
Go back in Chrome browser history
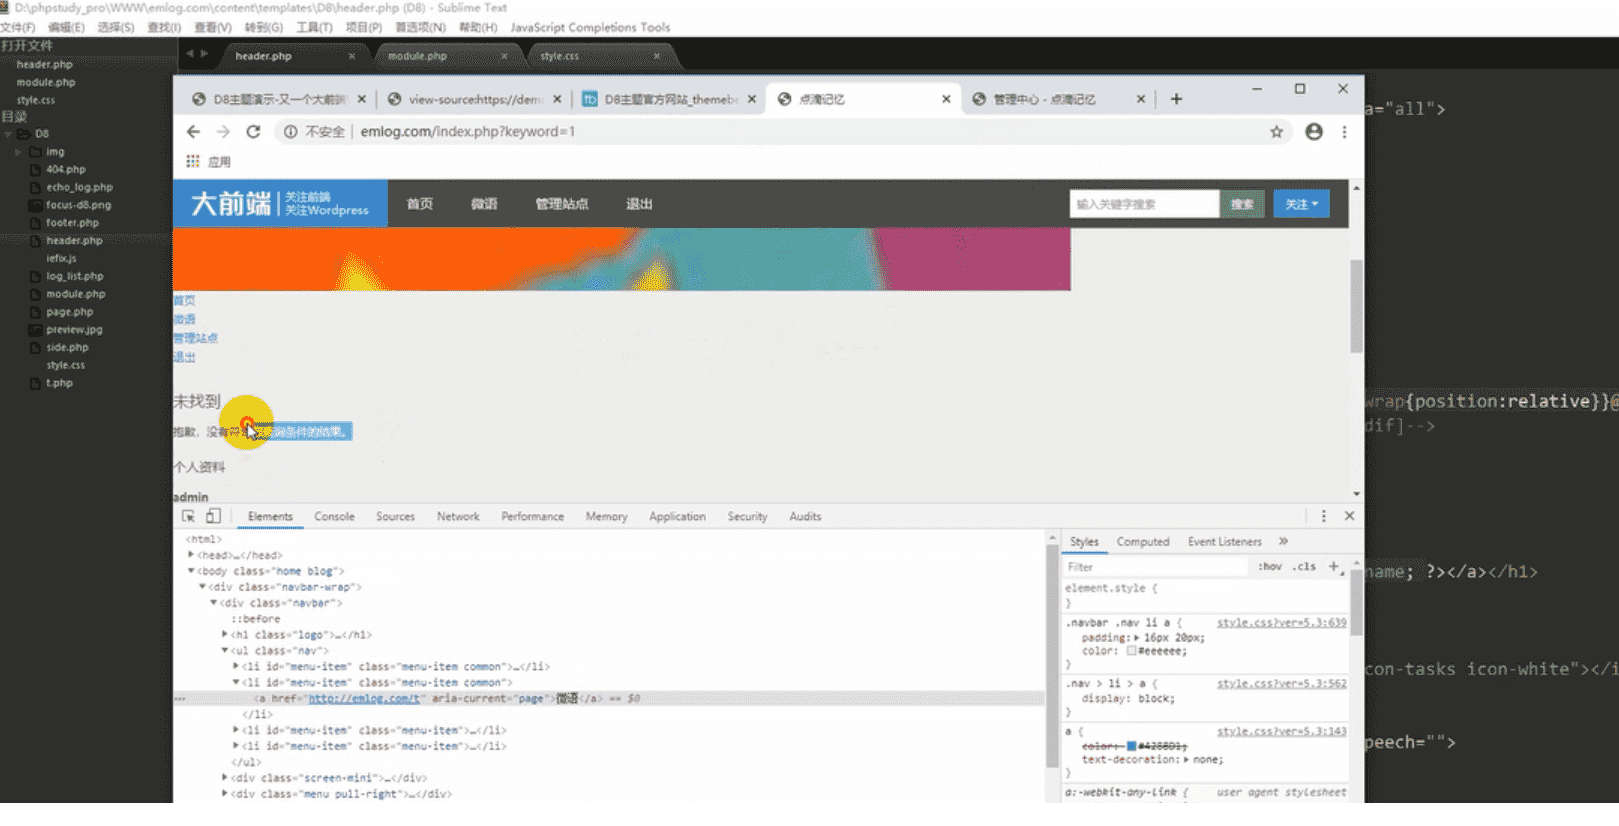[x=193, y=132]
